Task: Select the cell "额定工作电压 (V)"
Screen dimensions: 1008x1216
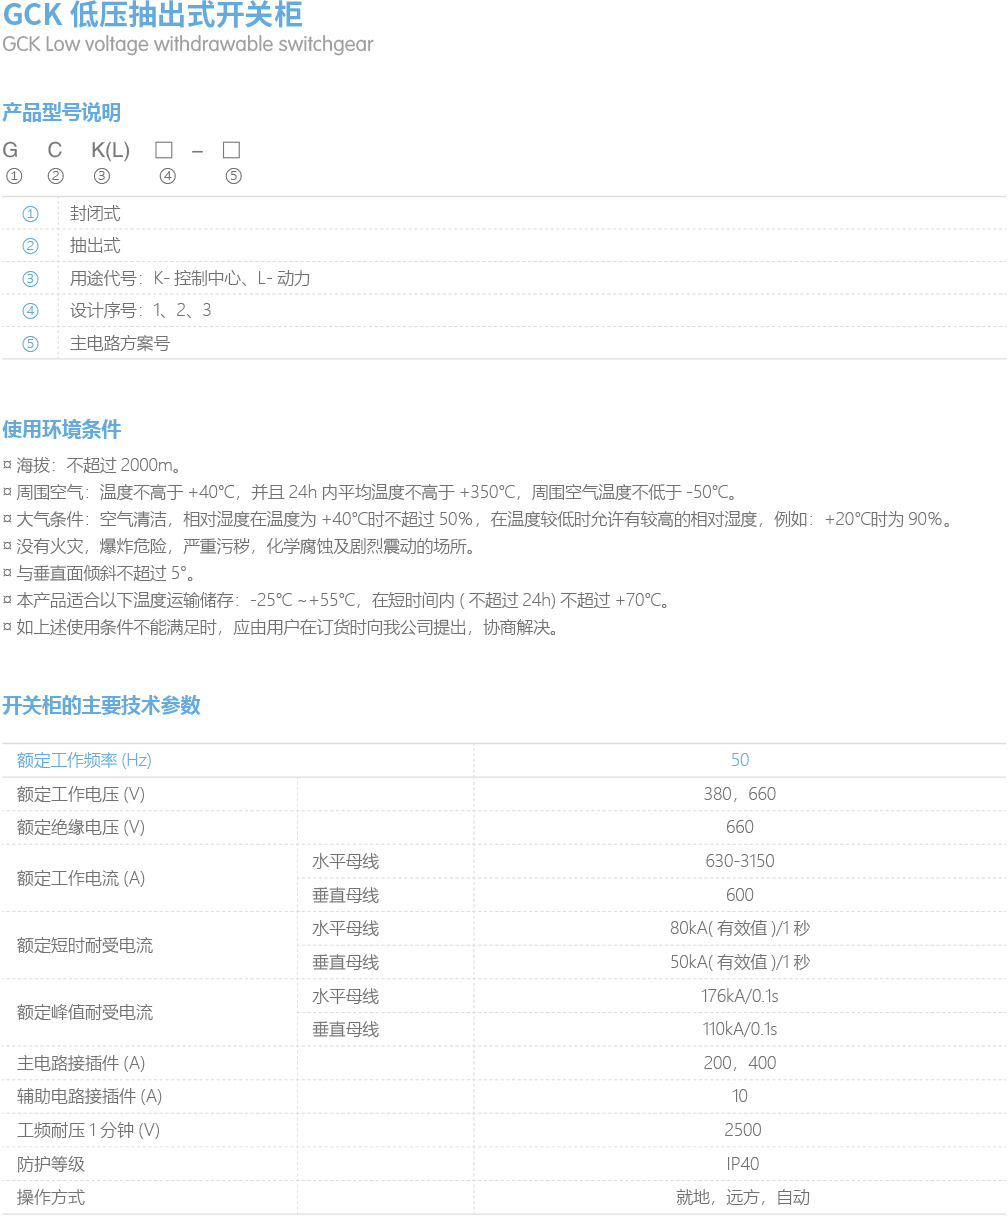Action: click(81, 794)
